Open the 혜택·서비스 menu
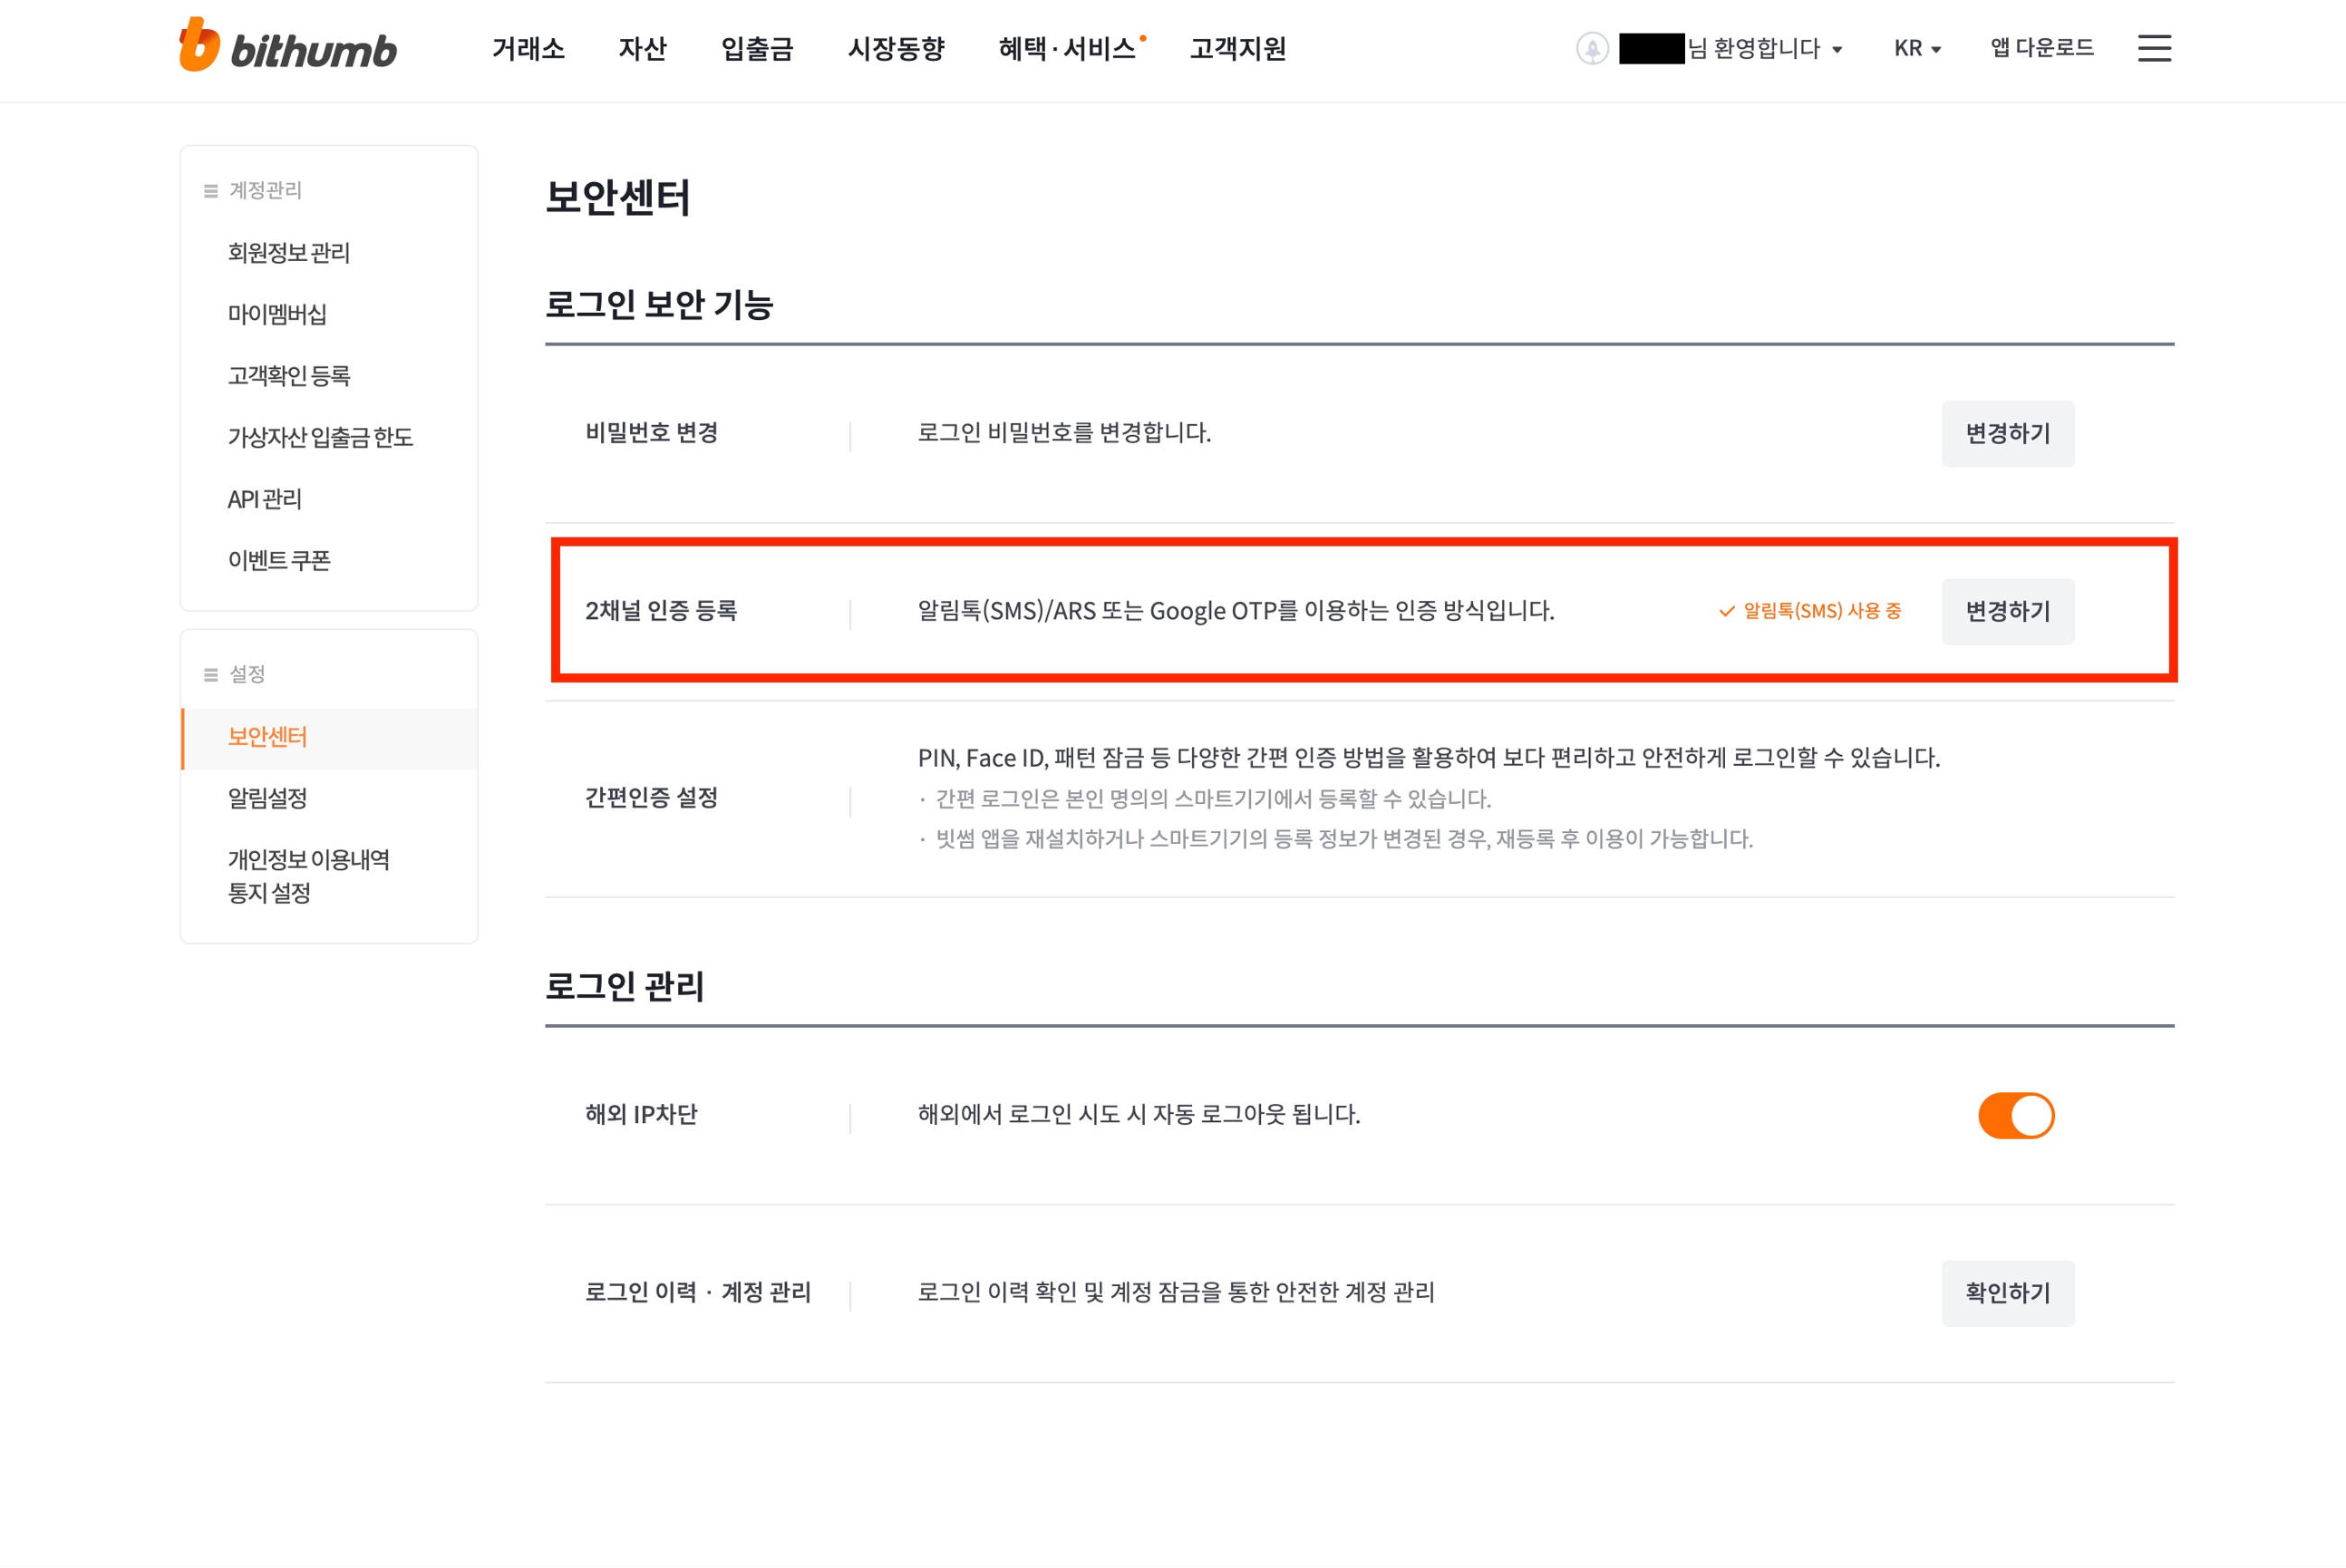Screen dimensions: 2346x1568 (1067, 48)
